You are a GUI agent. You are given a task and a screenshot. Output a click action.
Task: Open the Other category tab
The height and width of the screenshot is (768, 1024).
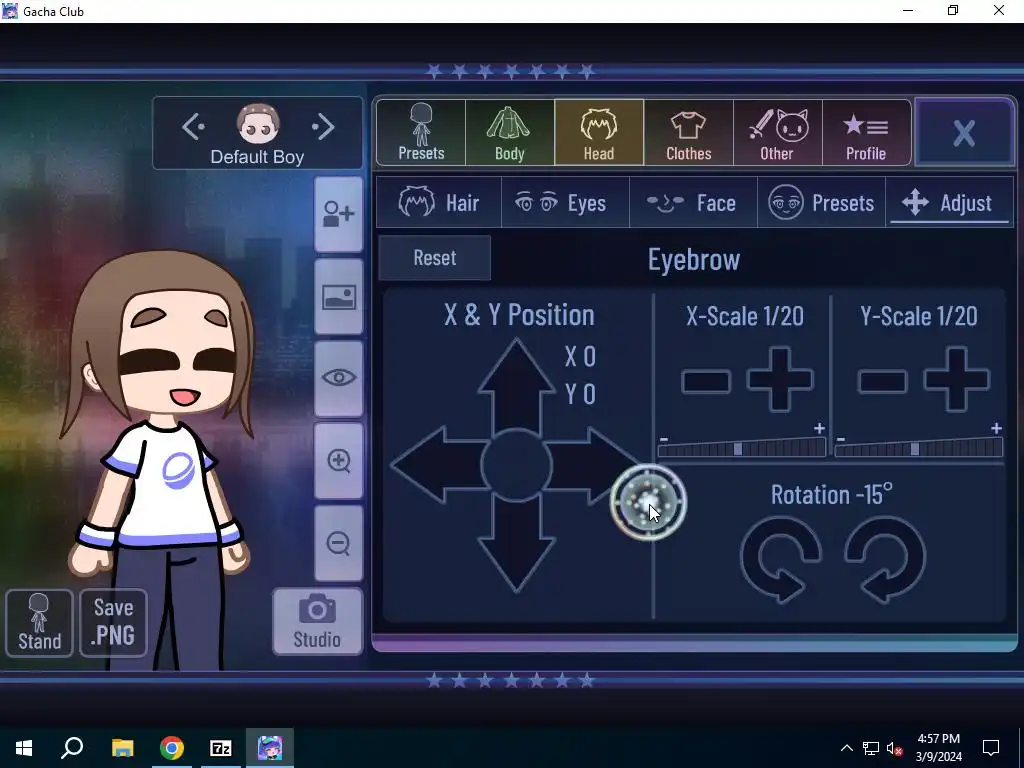point(777,133)
